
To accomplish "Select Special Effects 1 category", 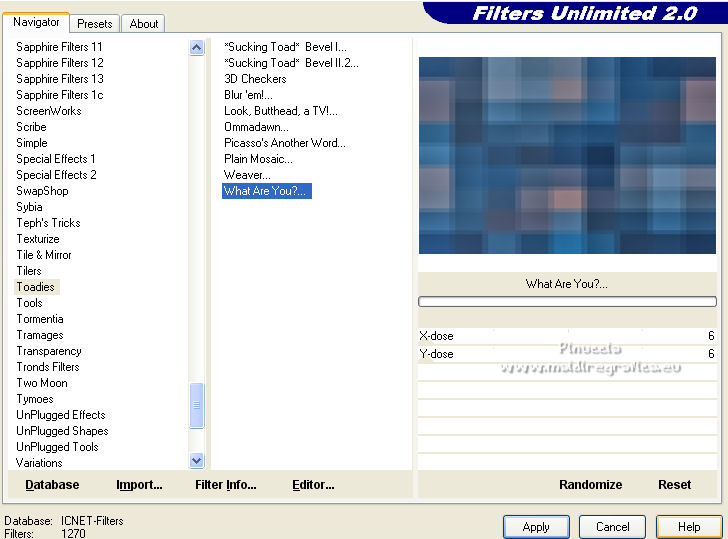I will tap(56, 159).
